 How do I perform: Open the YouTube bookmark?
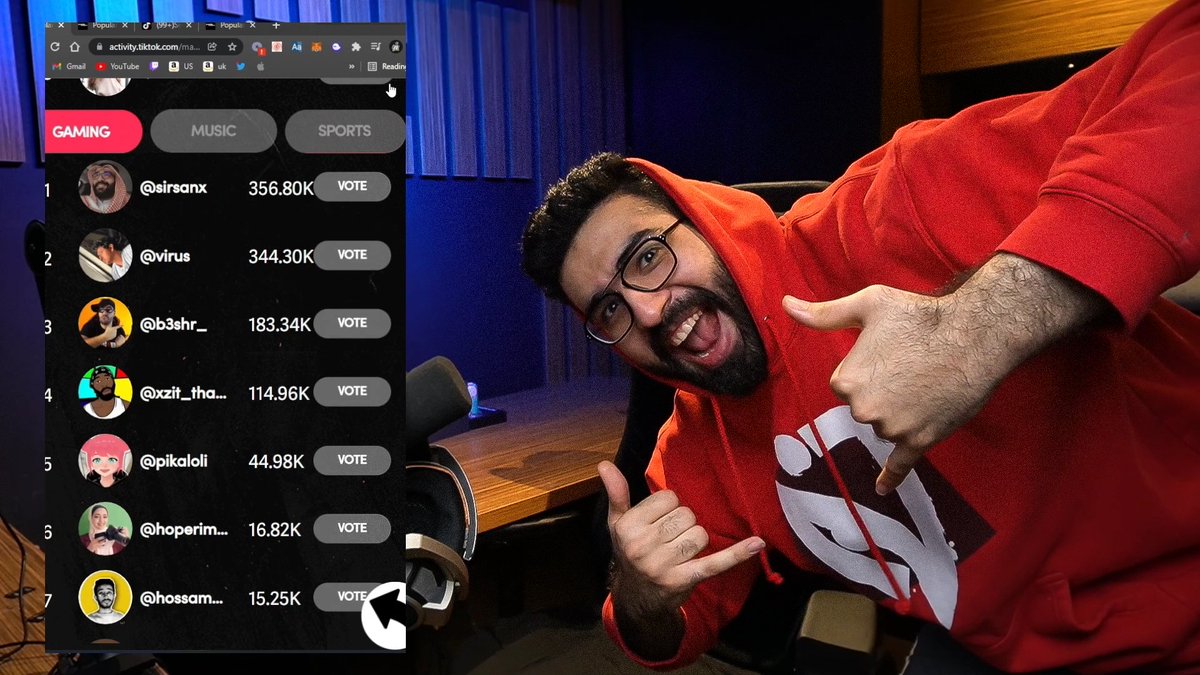(118, 66)
